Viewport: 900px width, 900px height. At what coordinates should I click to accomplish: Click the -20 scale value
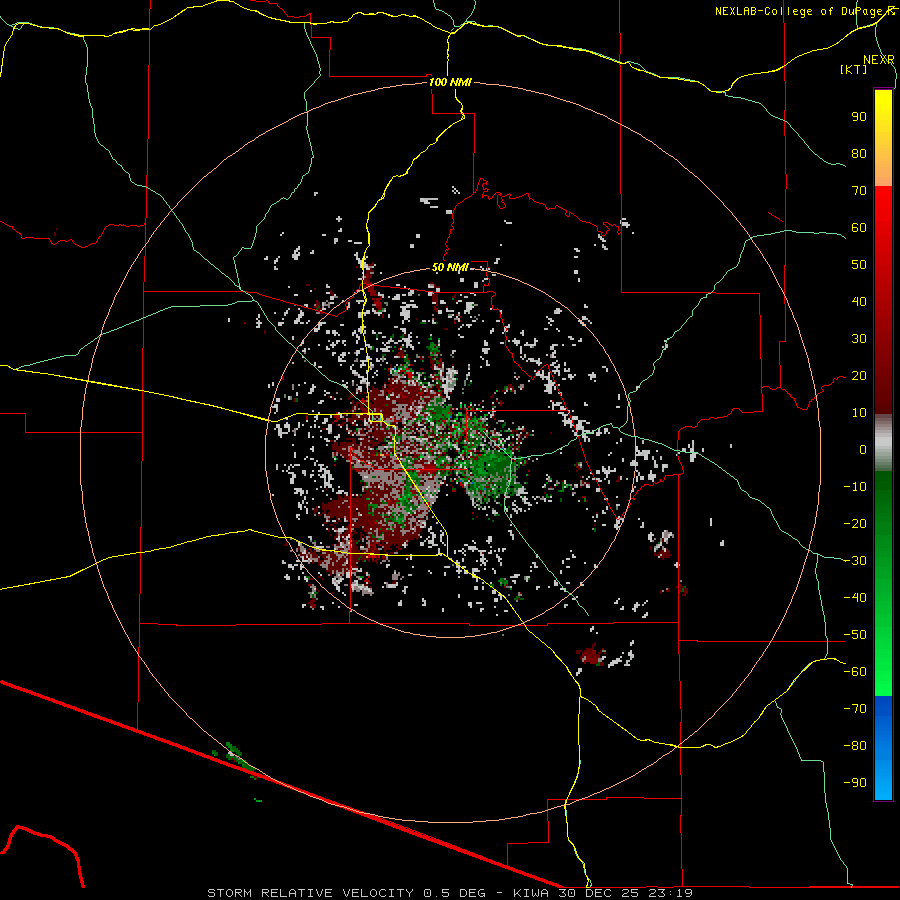coord(855,523)
